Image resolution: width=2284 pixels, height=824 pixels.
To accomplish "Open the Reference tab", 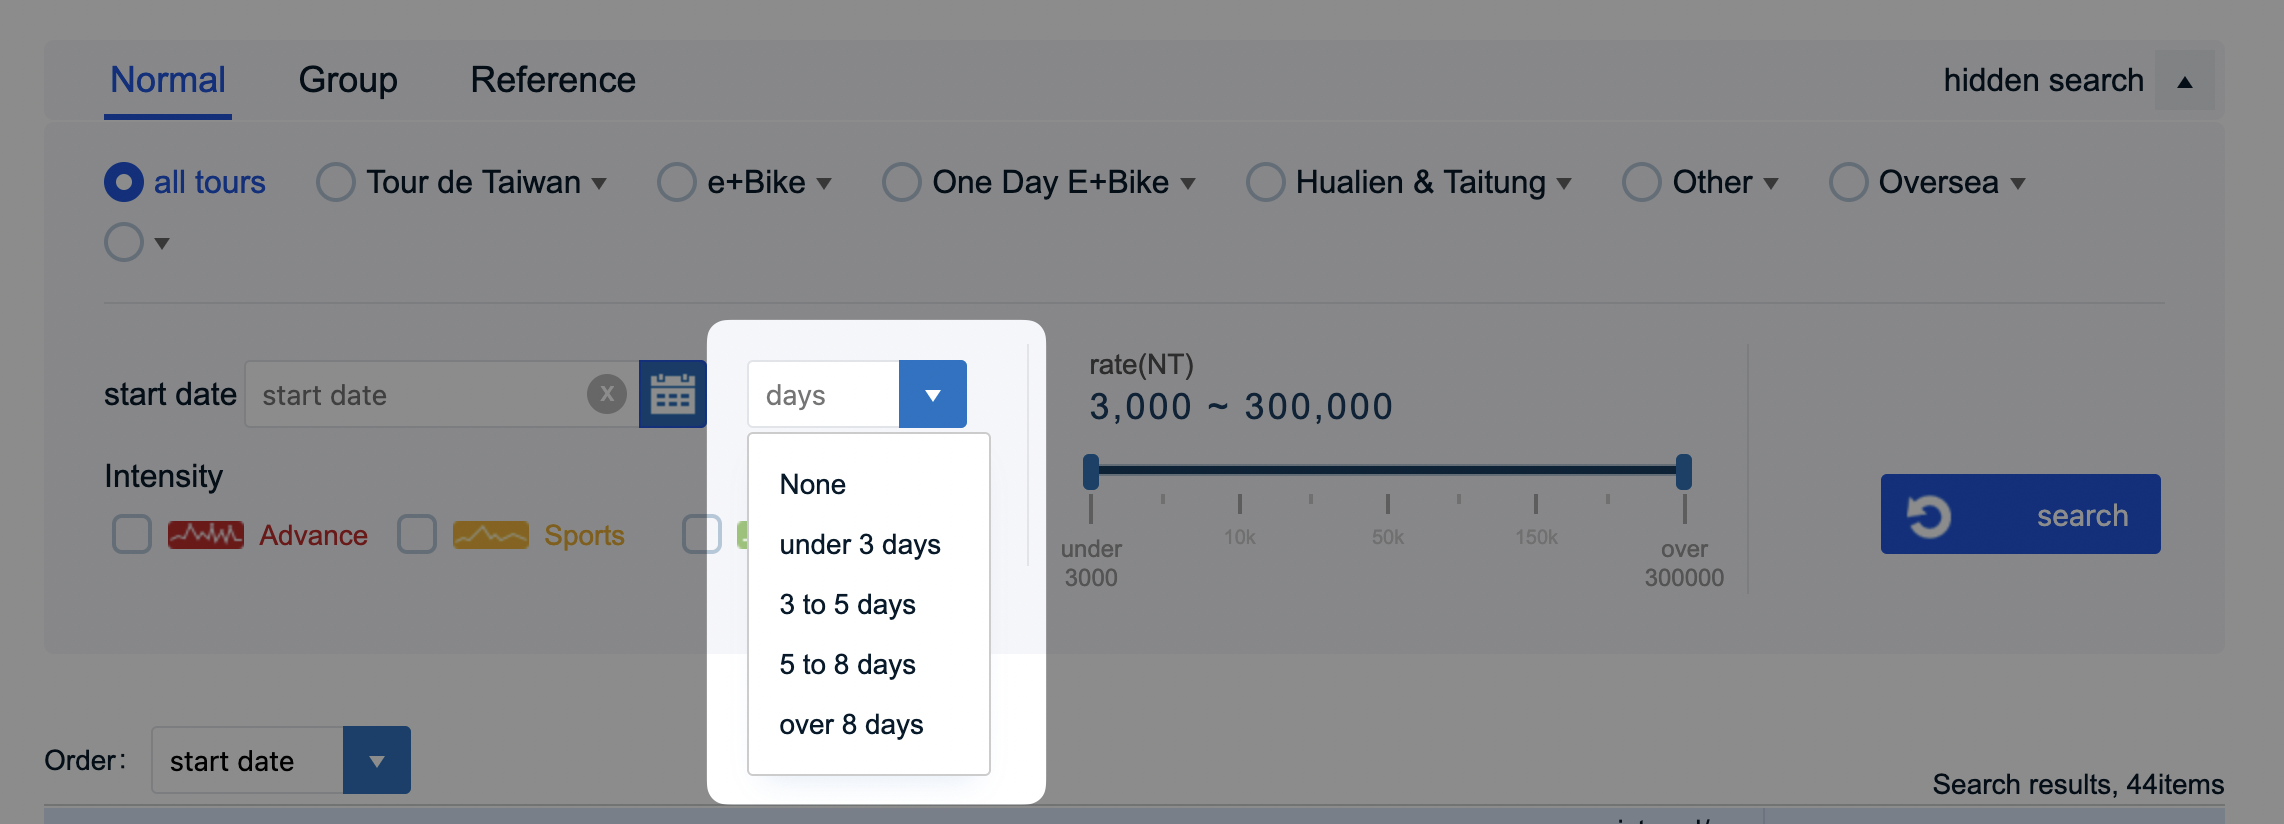I will coord(552,79).
